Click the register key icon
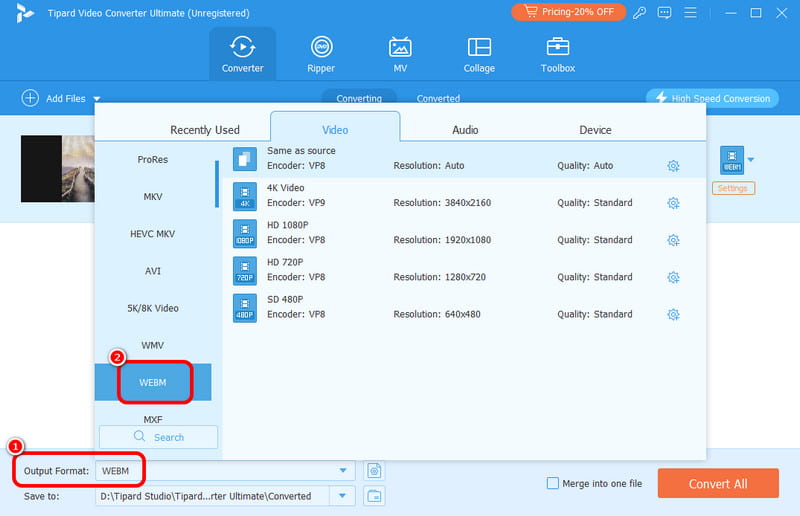The image size is (800, 516). (639, 12)
